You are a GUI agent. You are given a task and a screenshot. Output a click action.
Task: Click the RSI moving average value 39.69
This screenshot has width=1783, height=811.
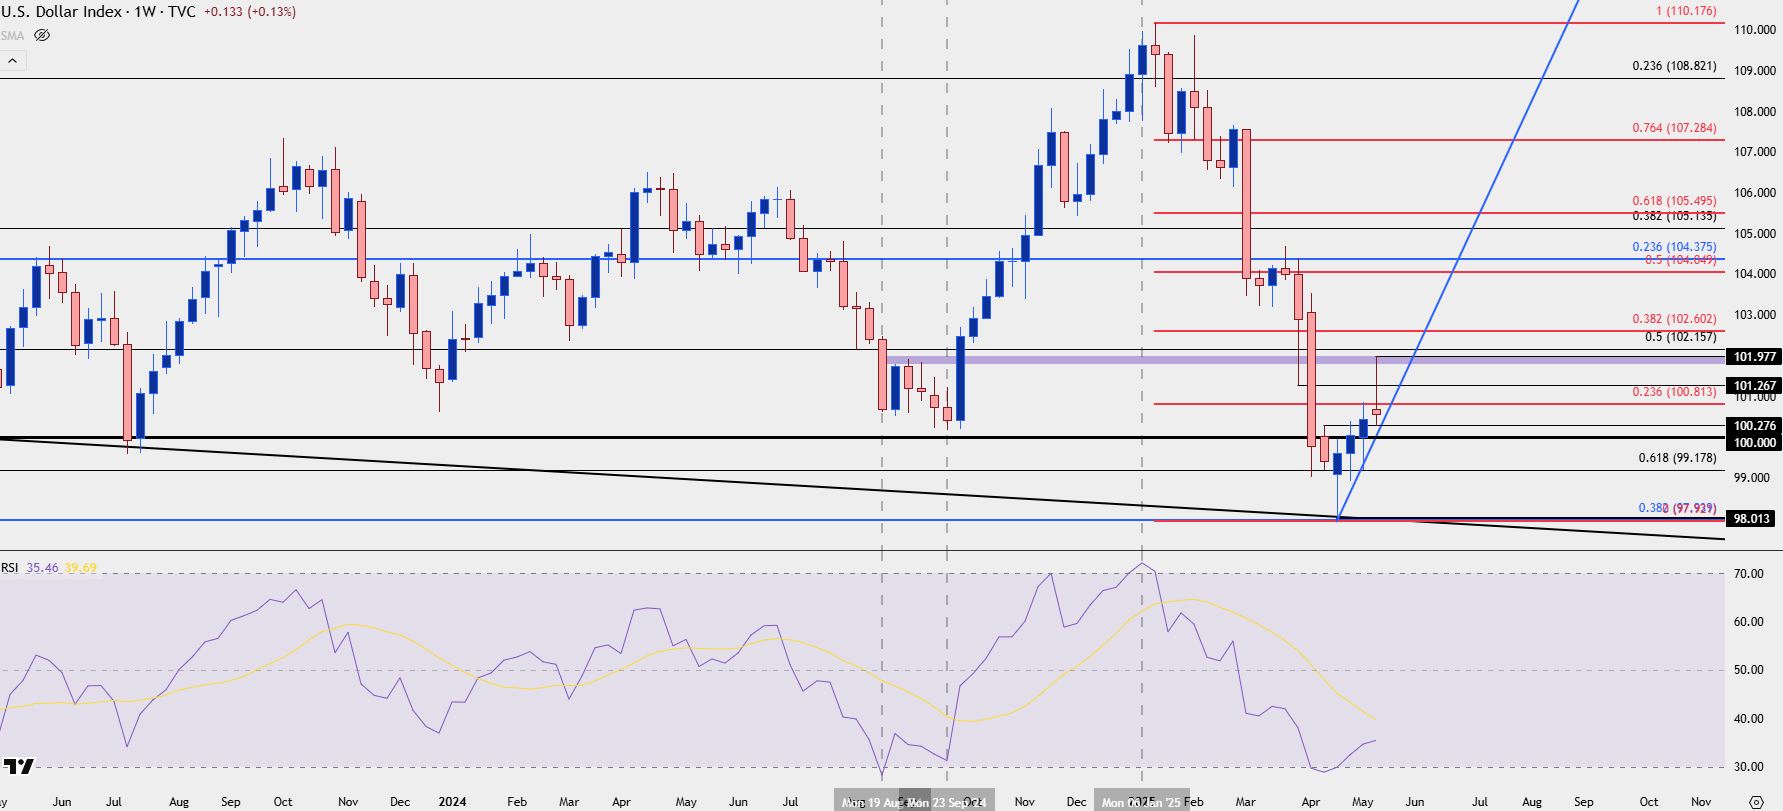coord(81,568)
